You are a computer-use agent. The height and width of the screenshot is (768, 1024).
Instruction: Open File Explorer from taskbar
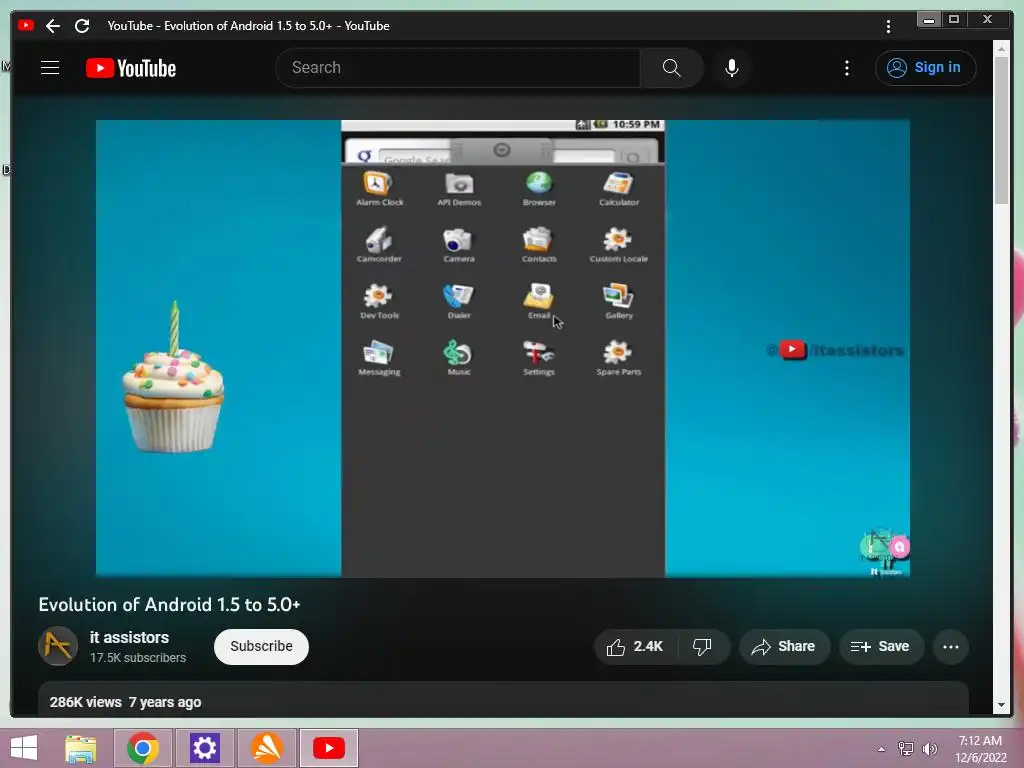tap(81, 748)
